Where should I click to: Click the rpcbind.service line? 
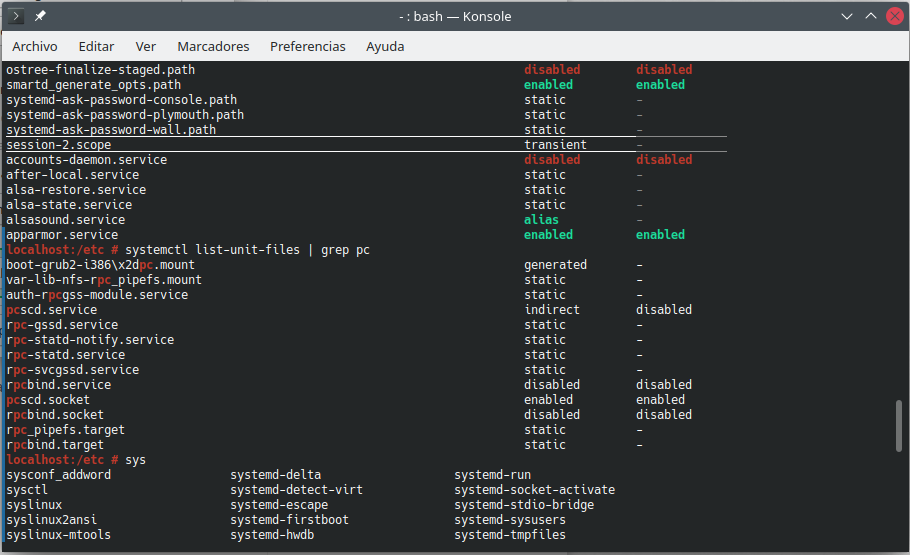(59, 385)
